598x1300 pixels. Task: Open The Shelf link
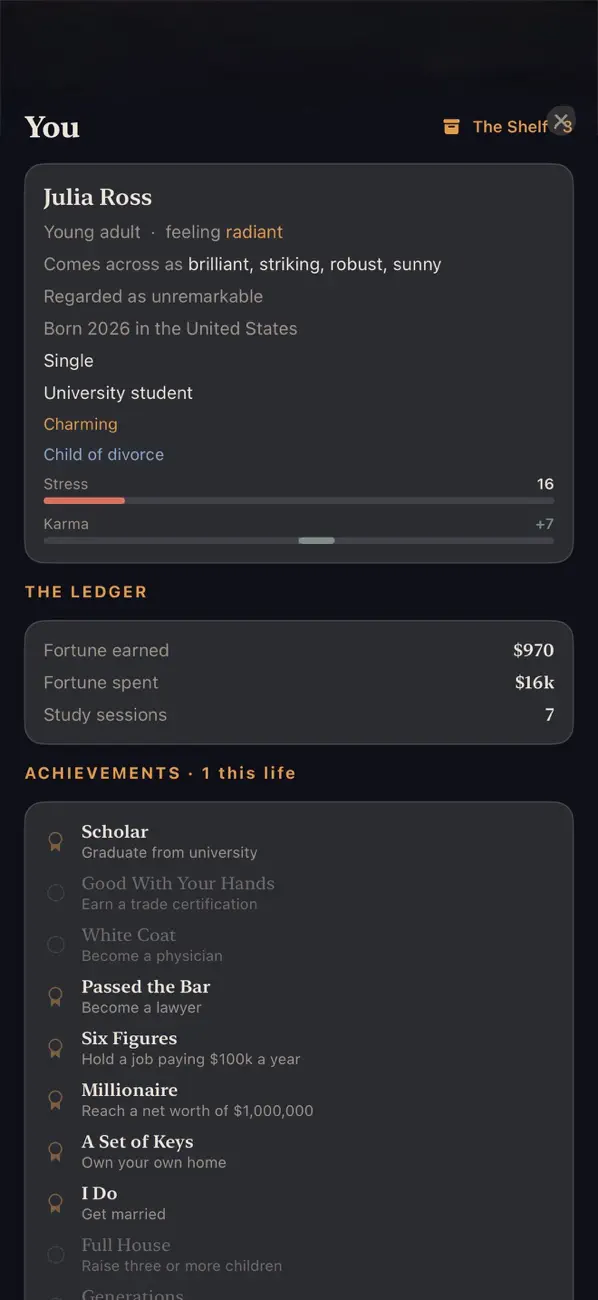click(508, 127)
